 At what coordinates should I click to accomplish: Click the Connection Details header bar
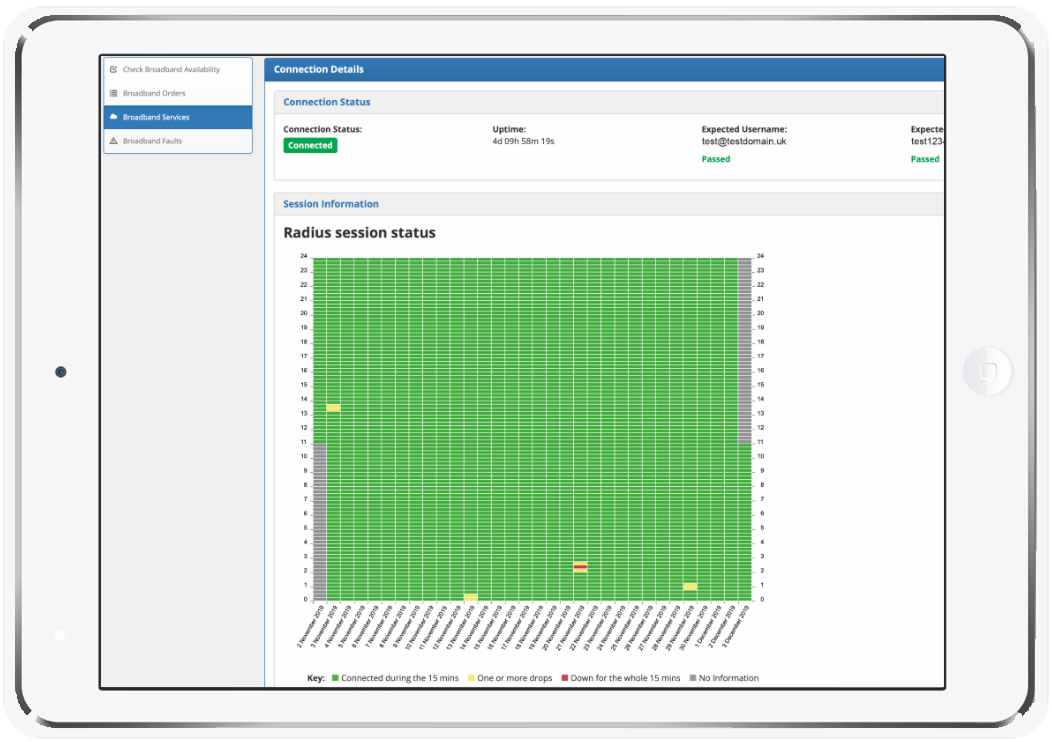click(x=319, y=69)
